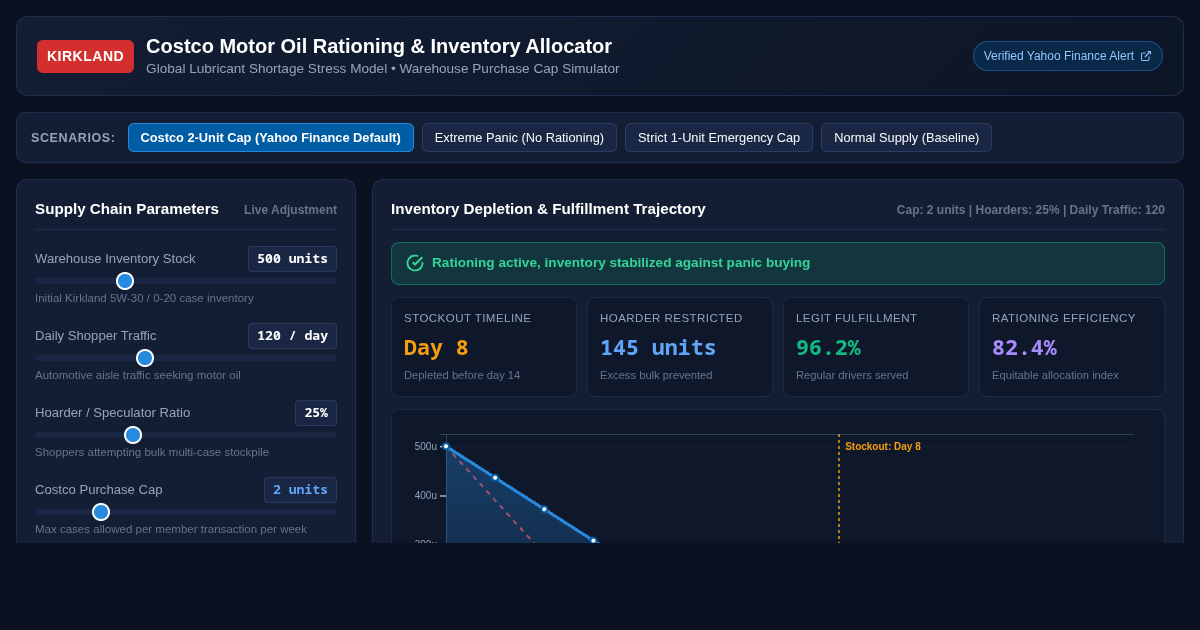Click the SCENARIOS: label
The height and width of the screenshot is (630, 1200).
click(x=73, y=138)
